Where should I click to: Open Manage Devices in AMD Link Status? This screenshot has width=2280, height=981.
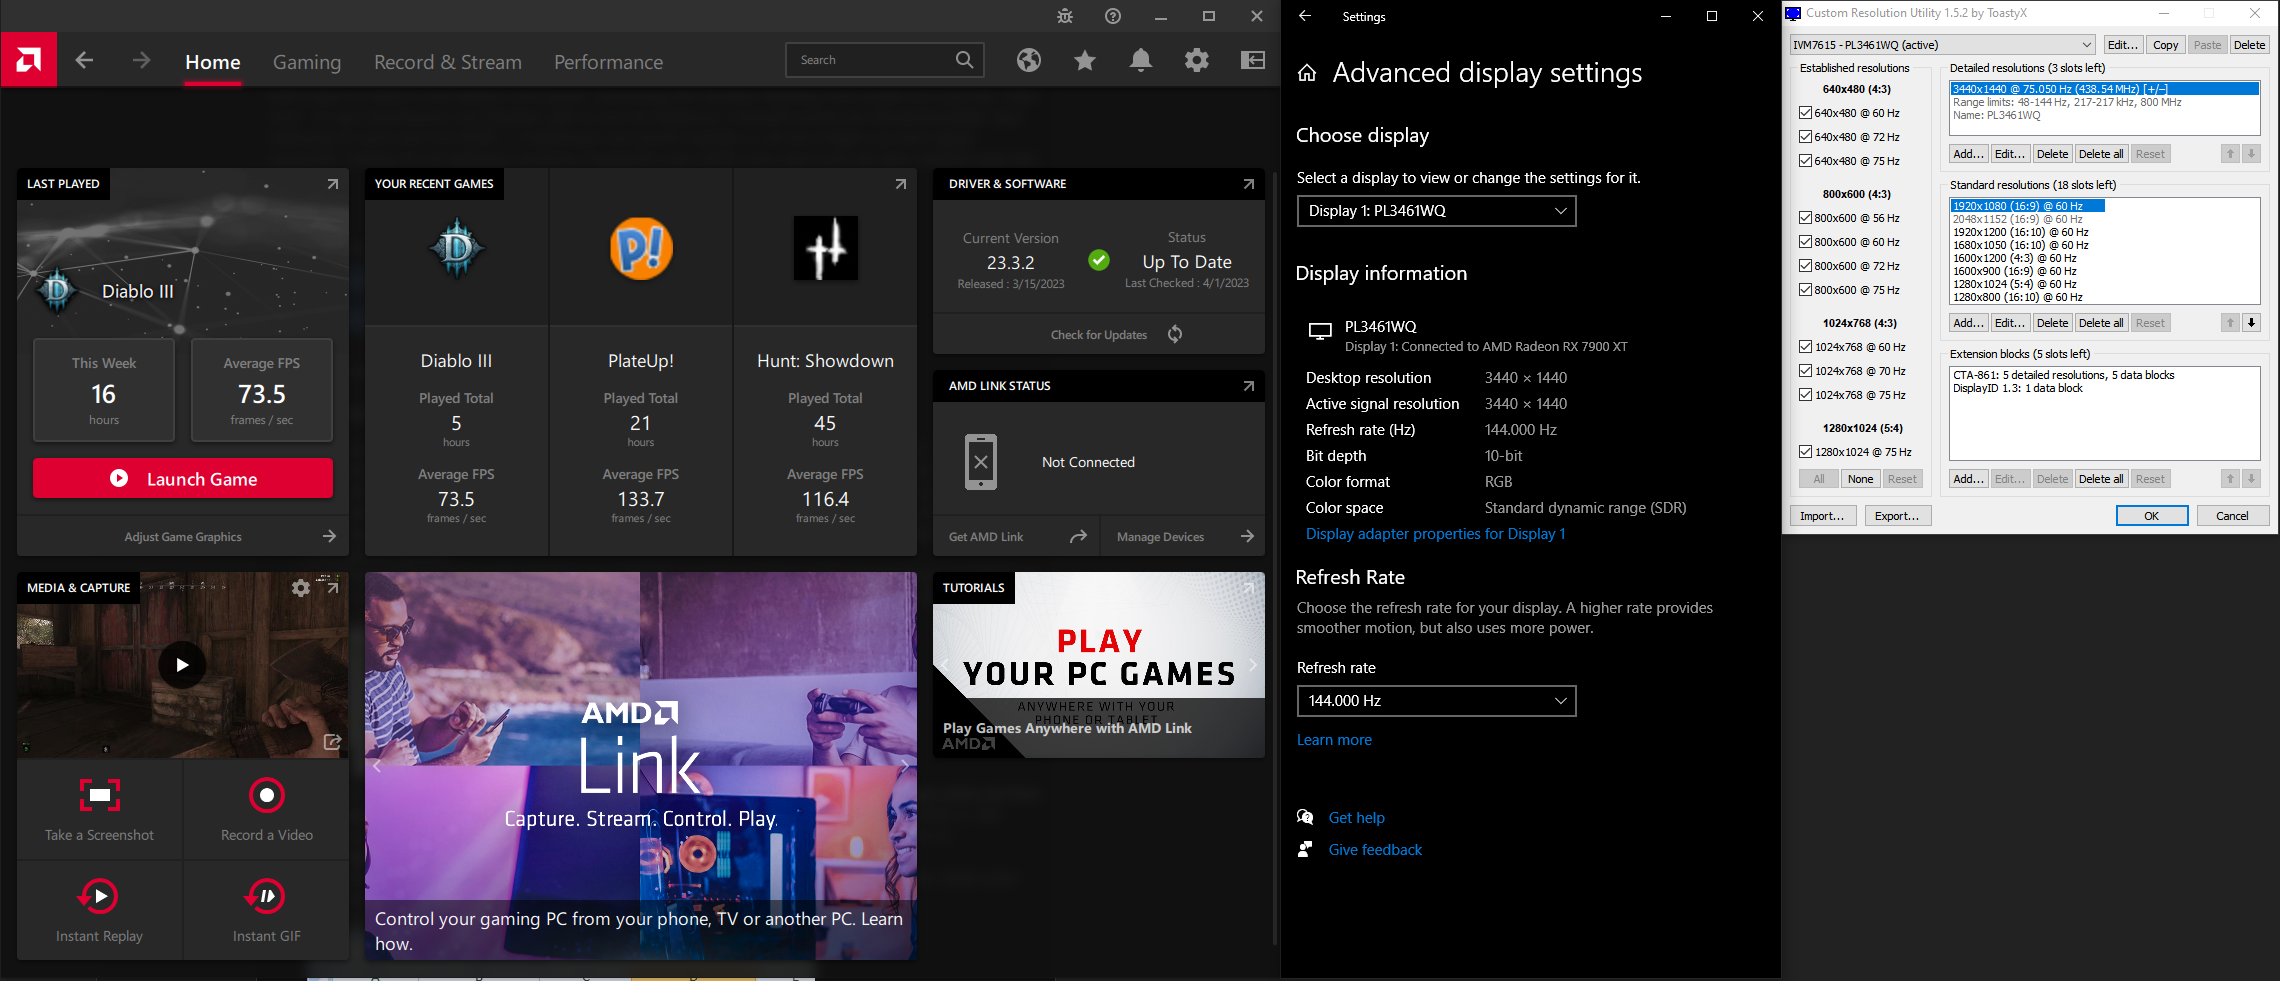(x=1160, y=537)
